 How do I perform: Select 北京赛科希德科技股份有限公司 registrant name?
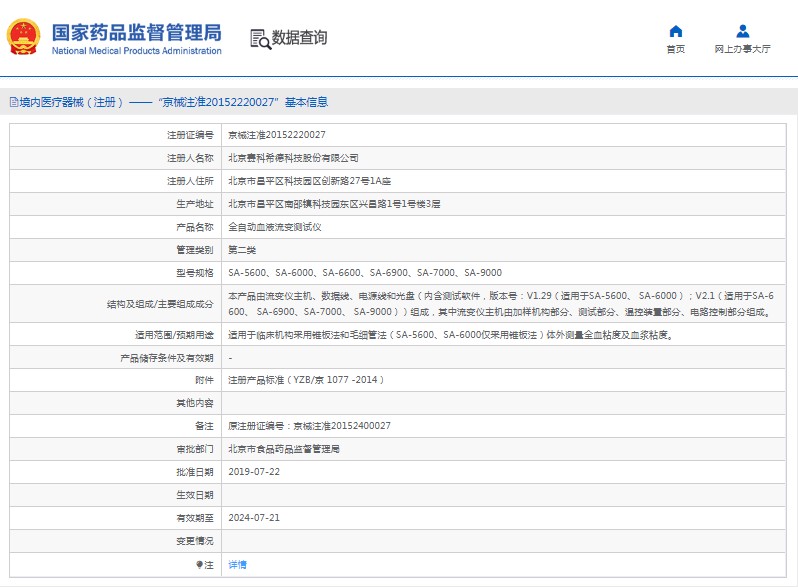293,158
